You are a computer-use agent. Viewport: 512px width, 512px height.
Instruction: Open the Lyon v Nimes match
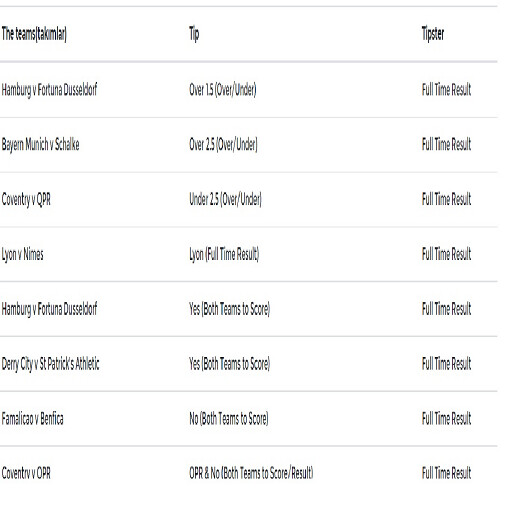(22, 255)
